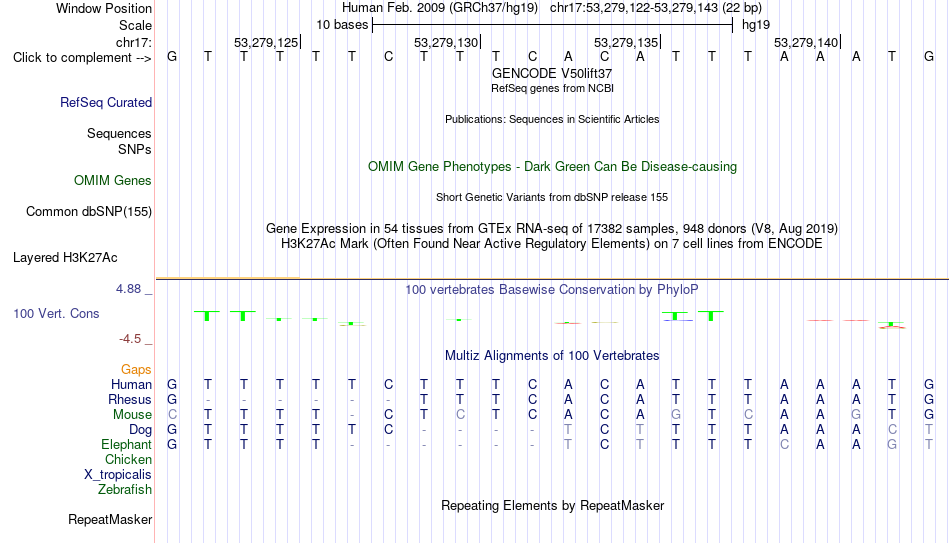Select the -4.5 conservation axis minimum
The height and width of the screenshot is (543, 950).
point(130,339)
